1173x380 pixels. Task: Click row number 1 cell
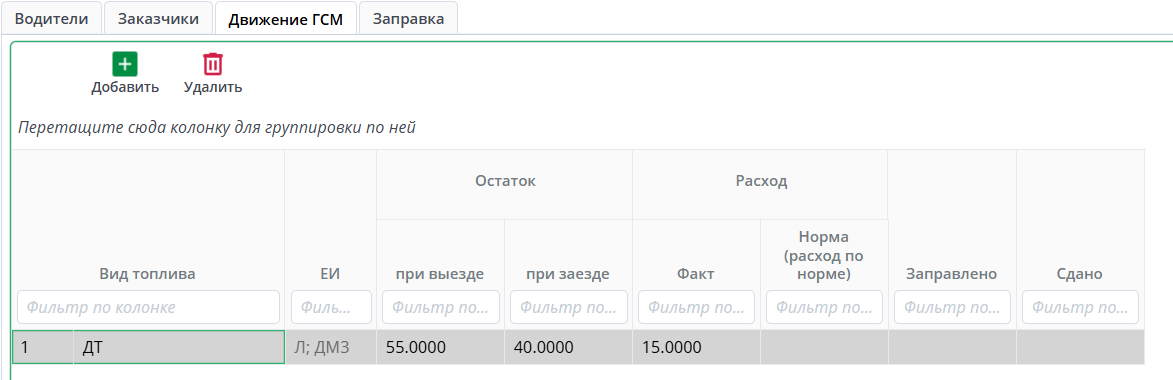[x=43, y=347]
